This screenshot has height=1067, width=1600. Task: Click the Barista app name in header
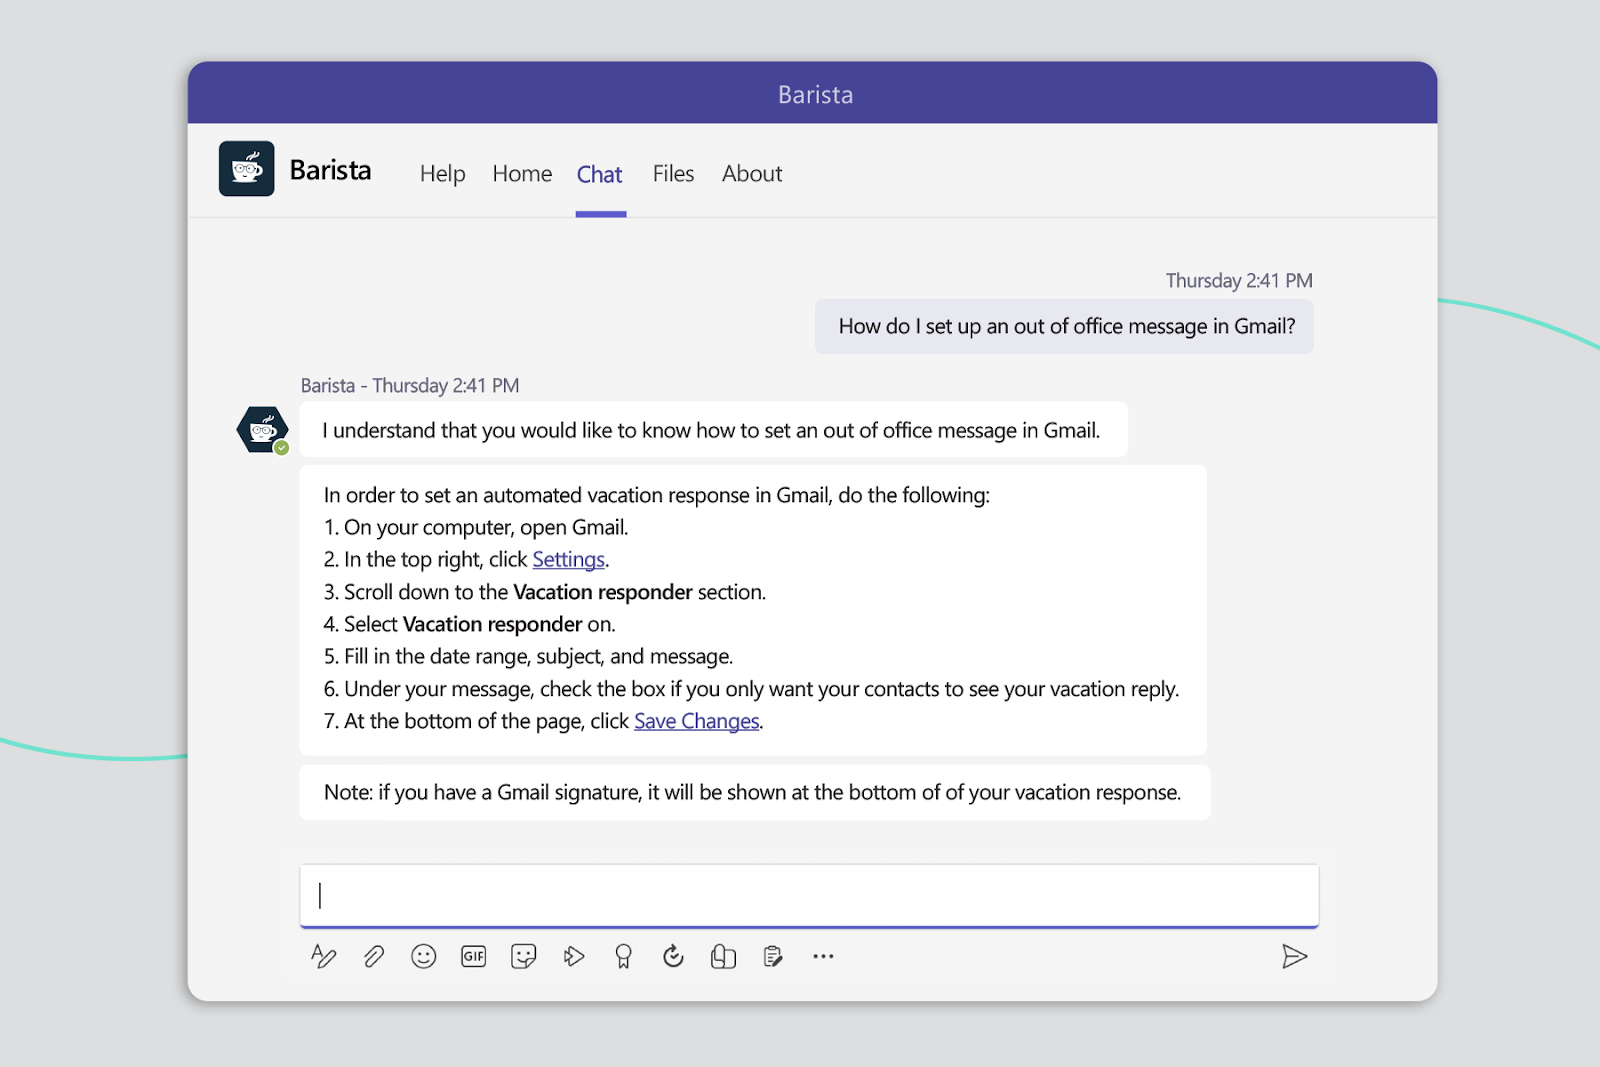point(330,170)
